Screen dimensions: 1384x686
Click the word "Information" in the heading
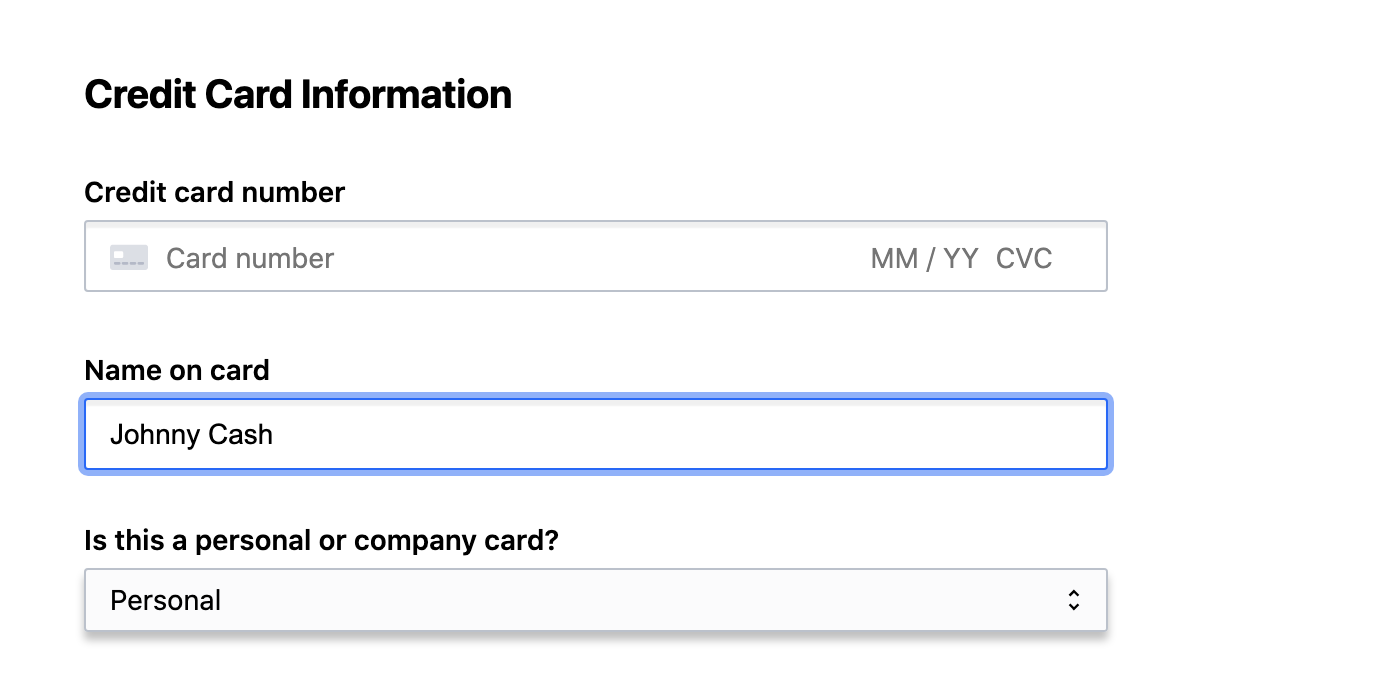click(406, 94)
